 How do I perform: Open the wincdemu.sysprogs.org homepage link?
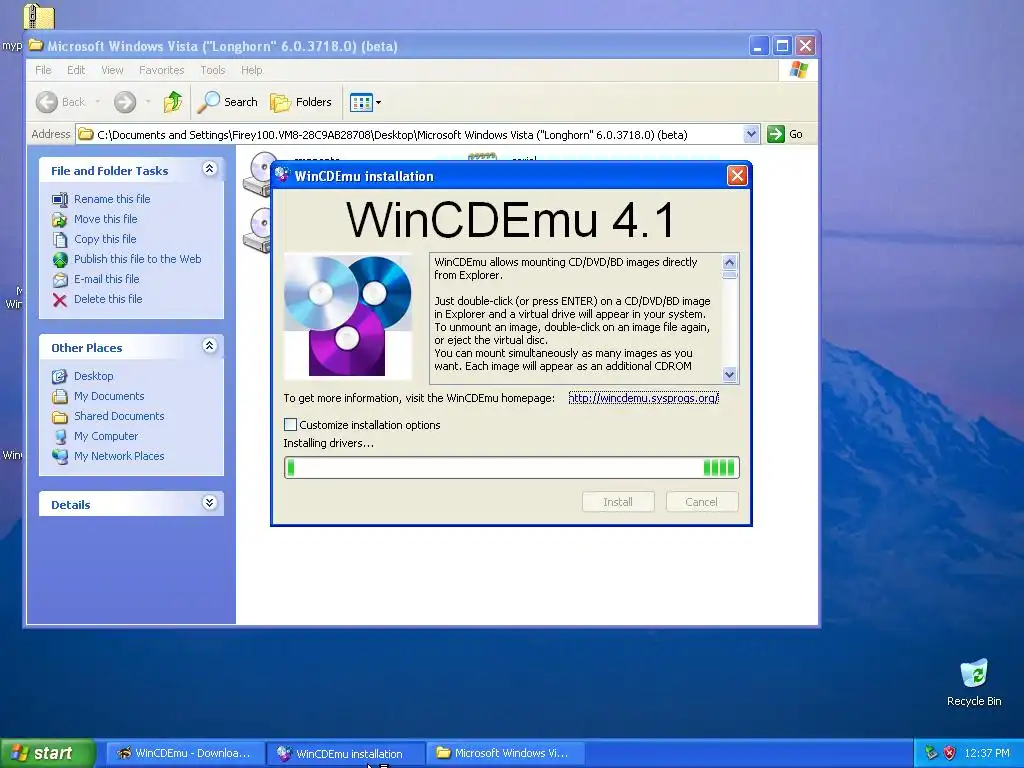[x=643, y=398]
